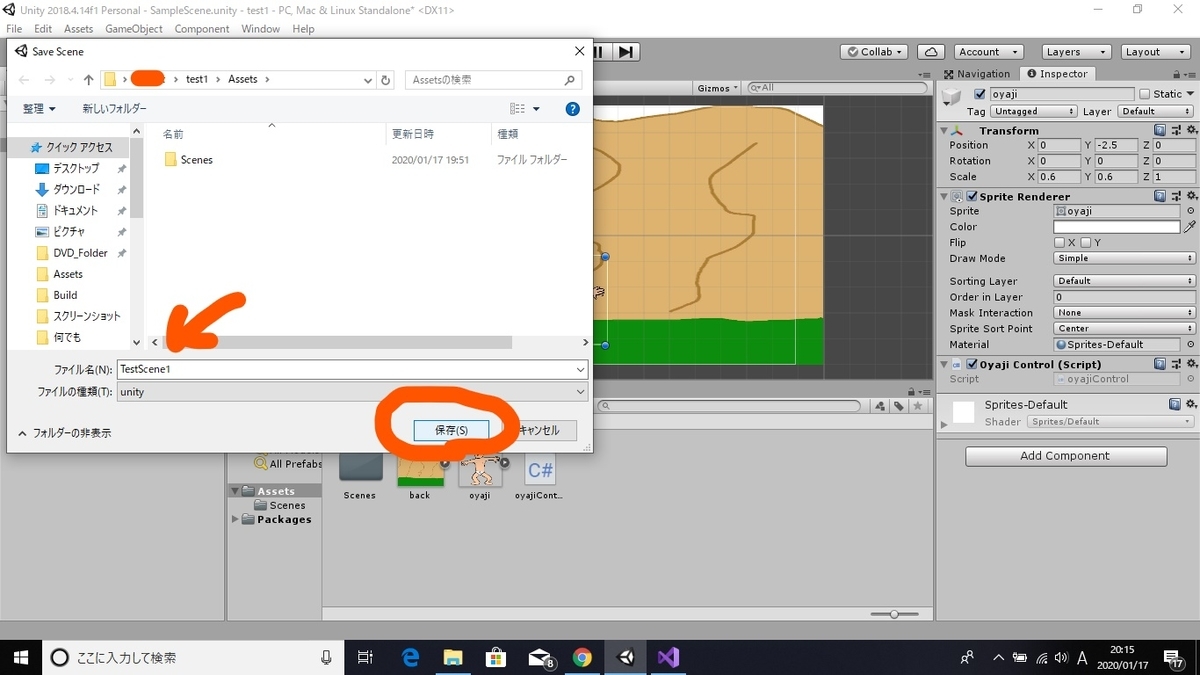The image size is (1200, 675).
Task: Open the Edit menu in Unity
Action: point(43,29)
